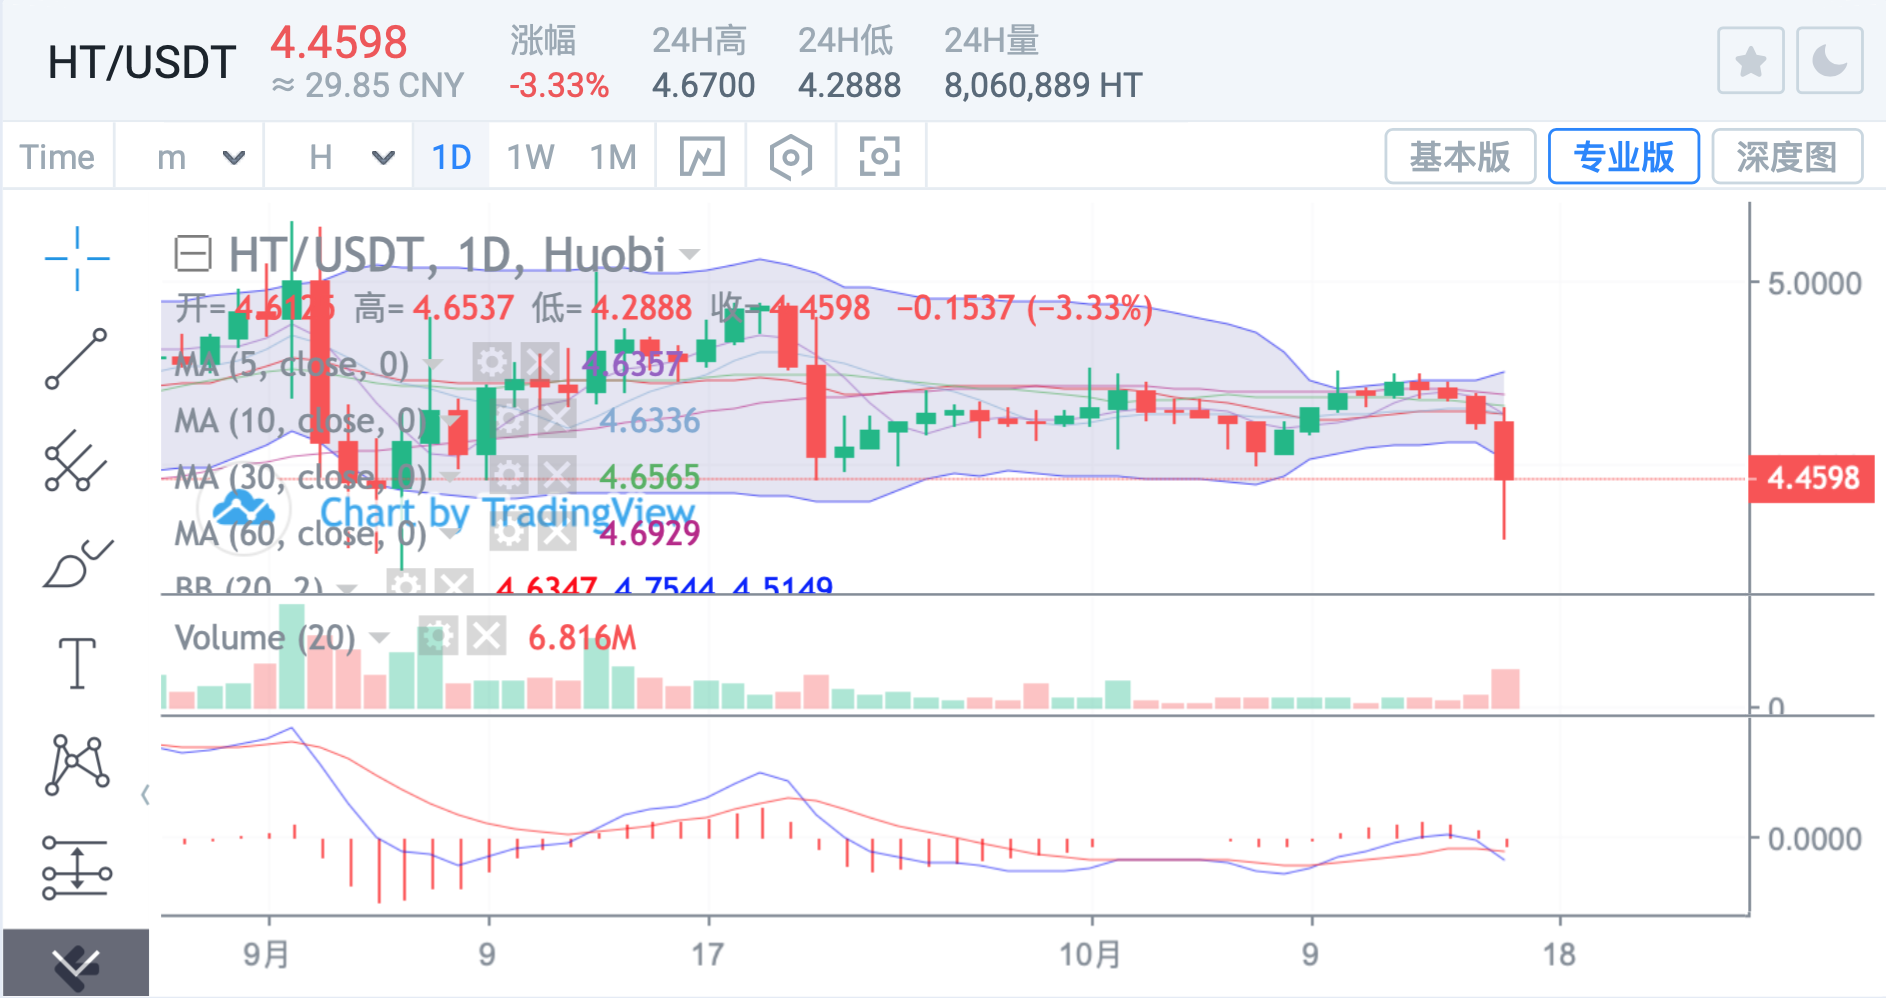Open MA (60, close, 0) dropdown arrow
1886x998 pixels.
(450, 534)
